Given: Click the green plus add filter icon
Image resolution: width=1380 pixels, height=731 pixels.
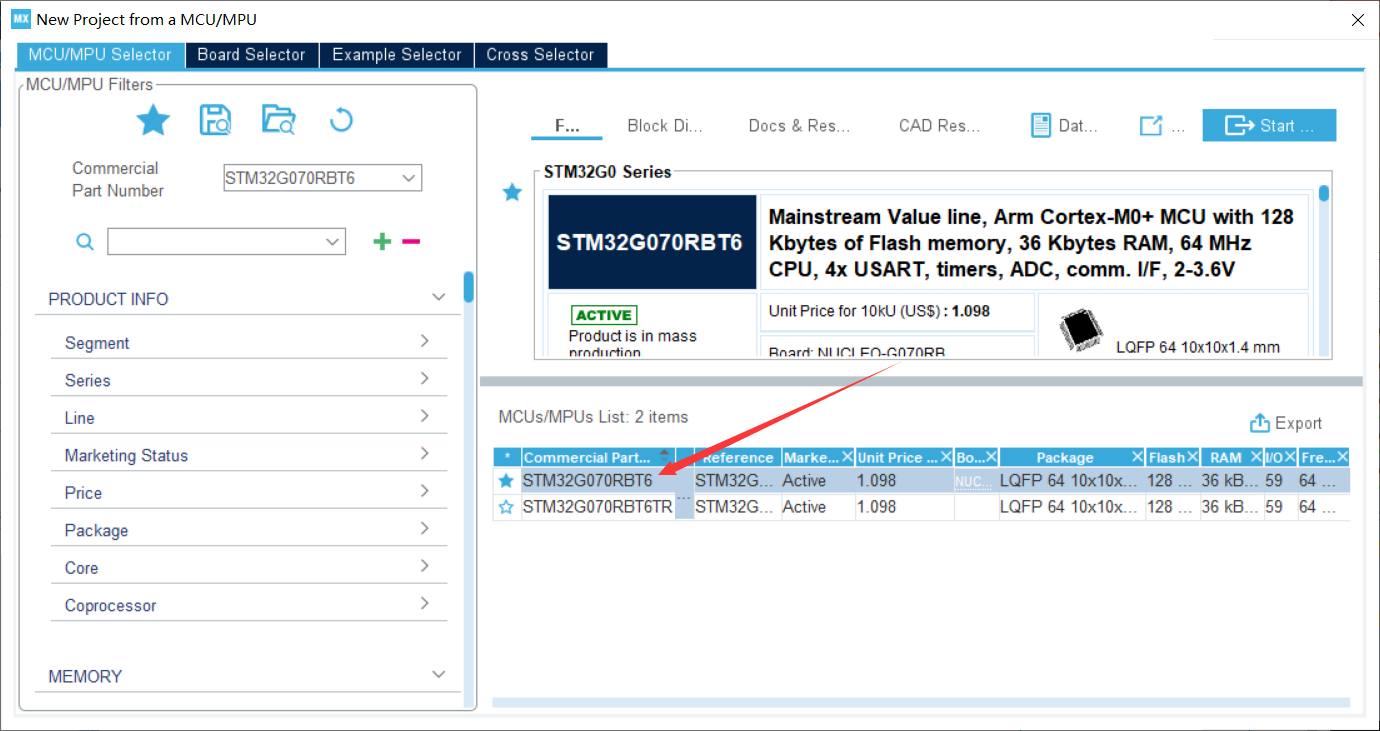Looking at the screenshot, I should pos(382,241).
